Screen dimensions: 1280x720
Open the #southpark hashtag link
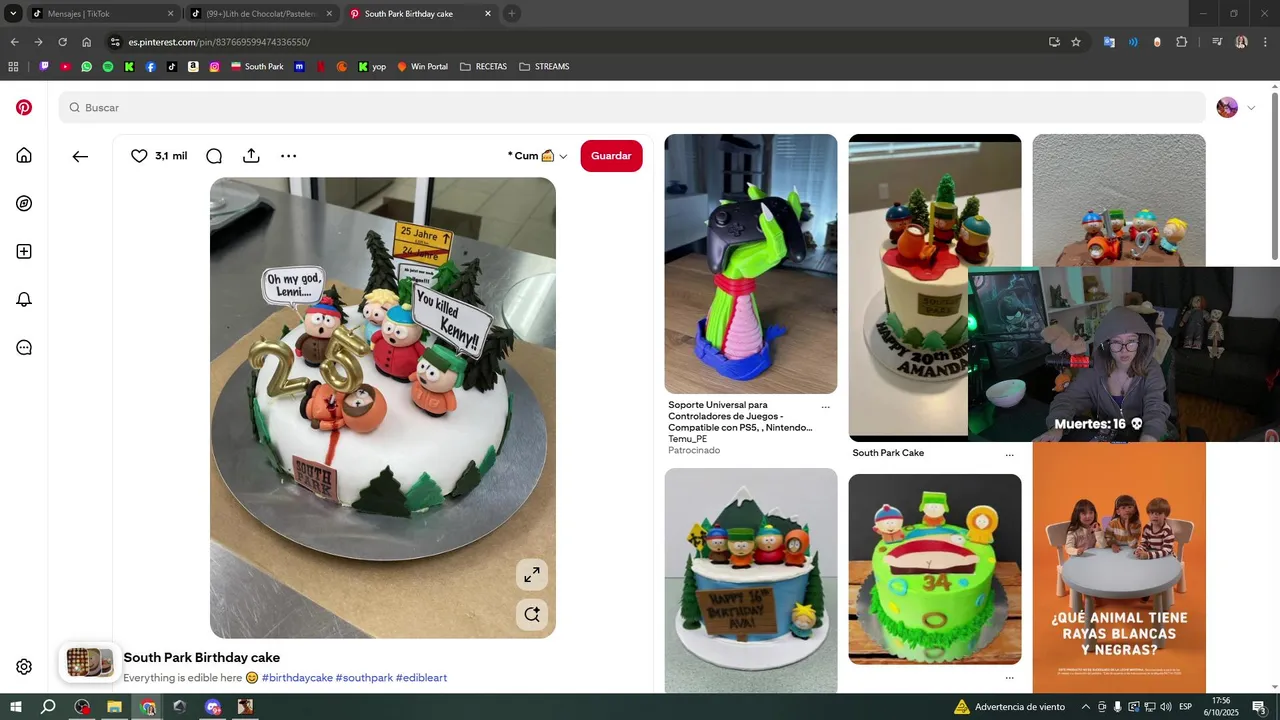(x=364, y=678)
